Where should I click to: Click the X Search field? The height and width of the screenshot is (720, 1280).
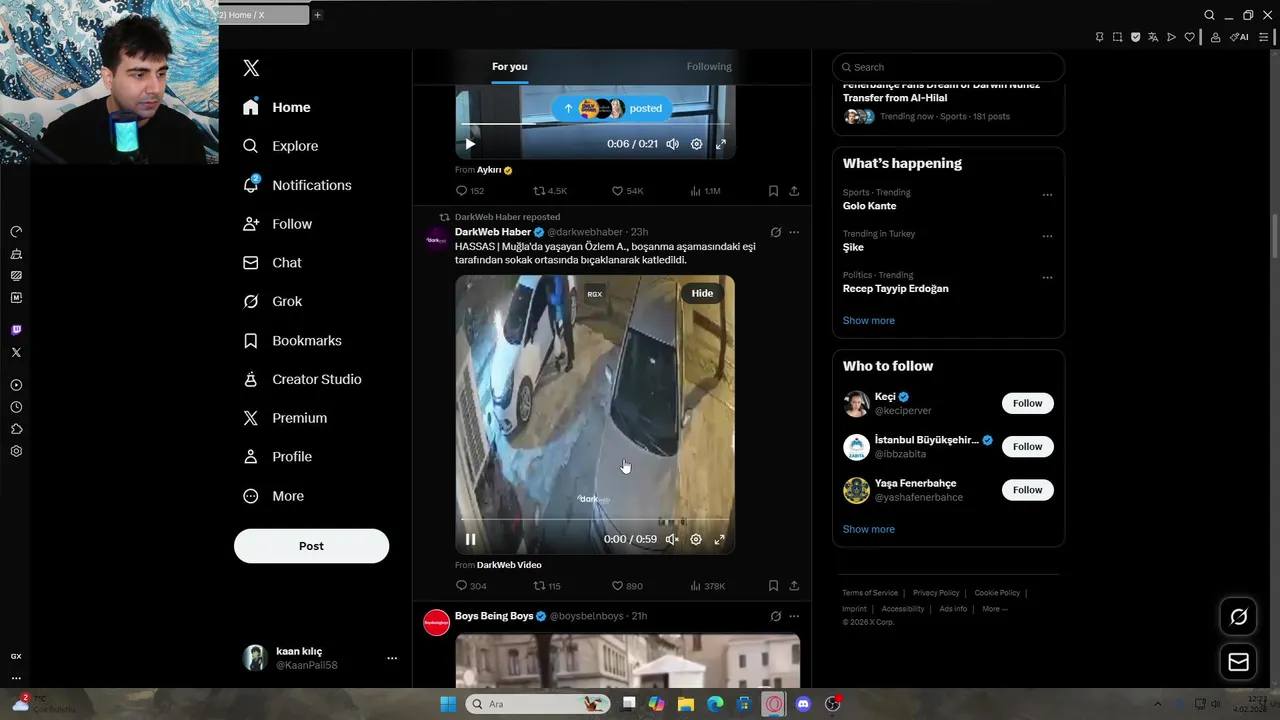pos(948,67)
